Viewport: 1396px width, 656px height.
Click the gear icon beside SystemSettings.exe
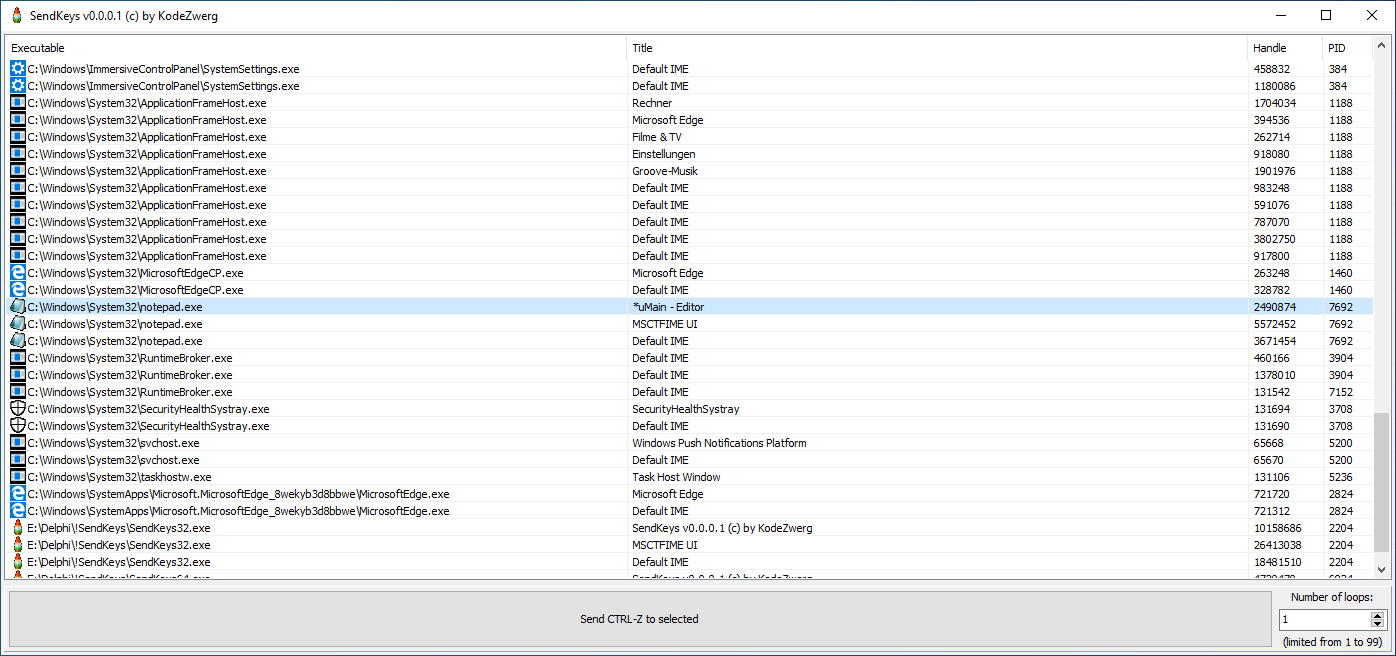(x=17, y=68)
